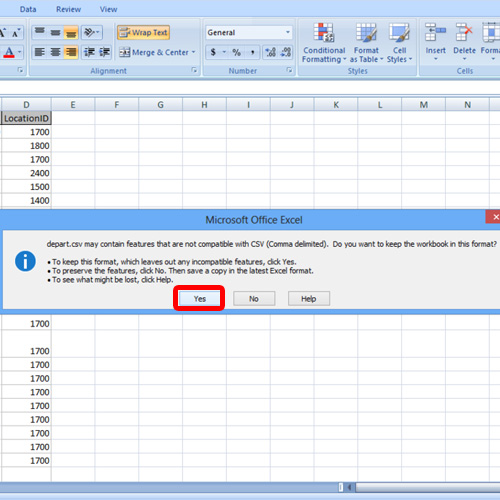
Task: Select column G header
Action: coord(160,105)
